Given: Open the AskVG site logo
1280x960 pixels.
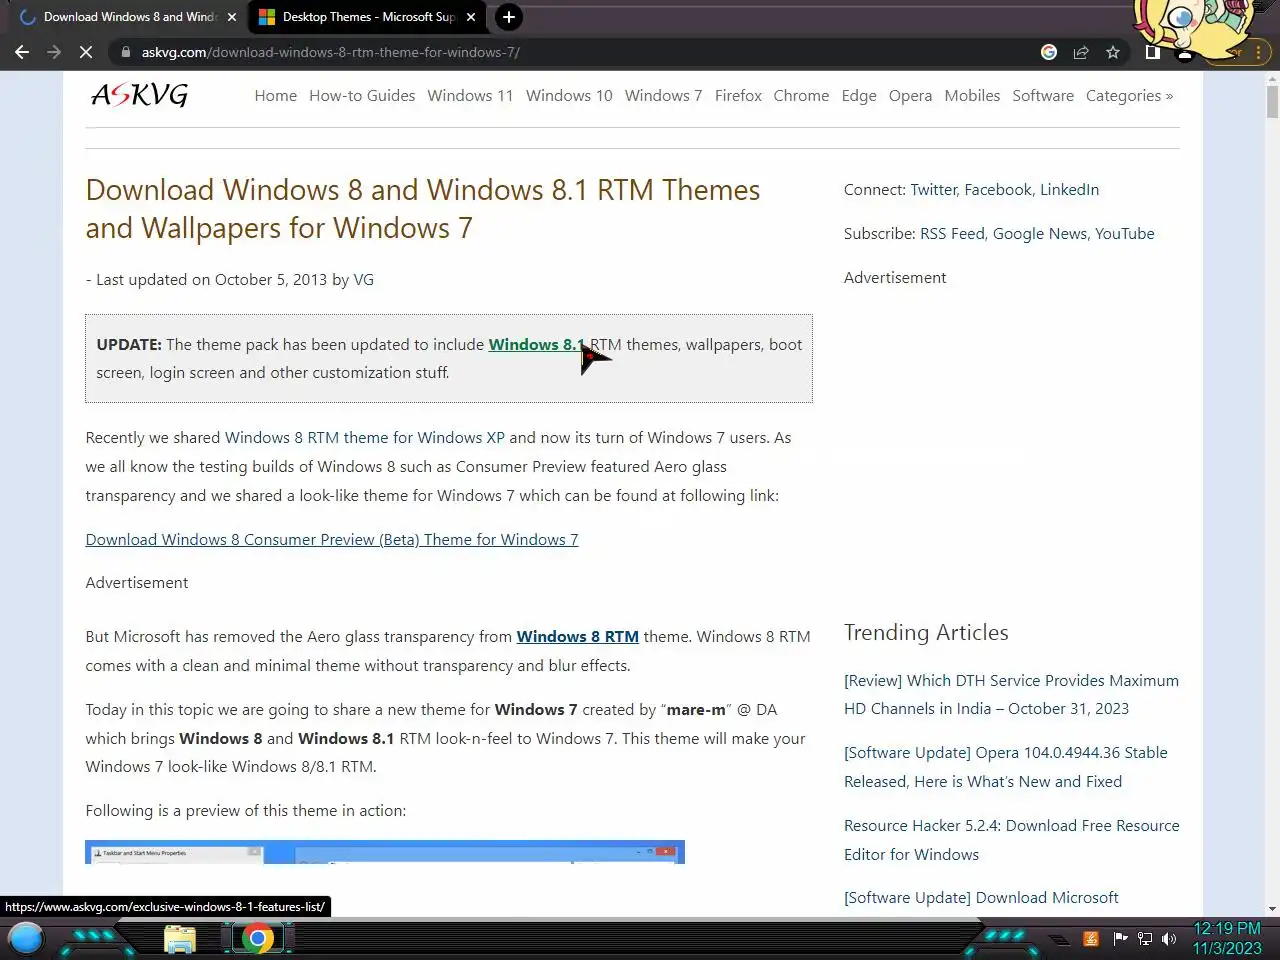Looking at the screenshot, I should pos(139,95).
